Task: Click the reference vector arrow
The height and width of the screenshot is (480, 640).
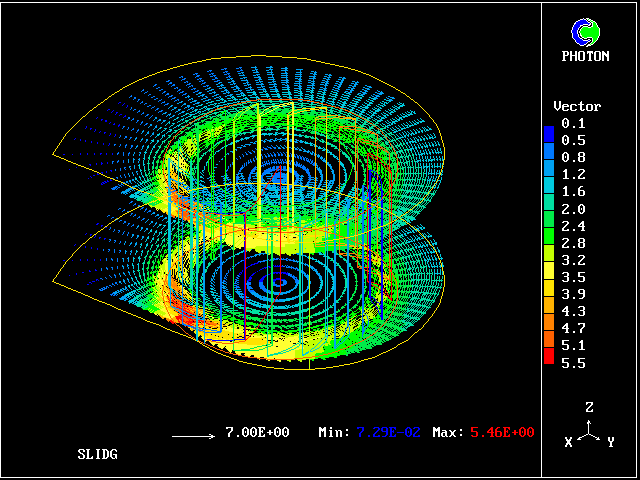Action: pyautogui.click(x=193, y=436)
